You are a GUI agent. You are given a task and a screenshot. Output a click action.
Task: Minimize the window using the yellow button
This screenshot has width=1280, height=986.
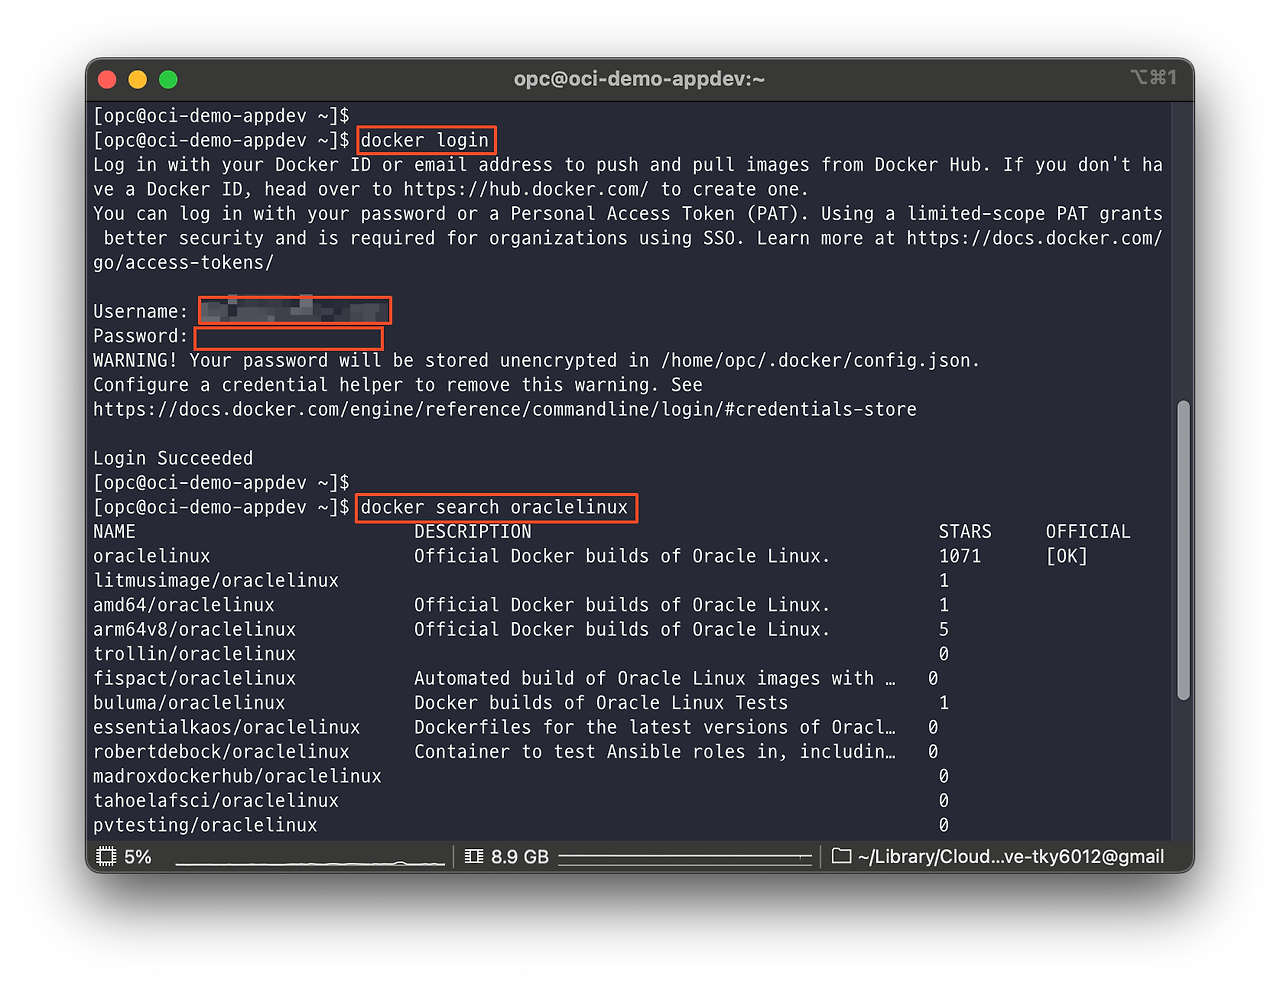coord(138,80)
